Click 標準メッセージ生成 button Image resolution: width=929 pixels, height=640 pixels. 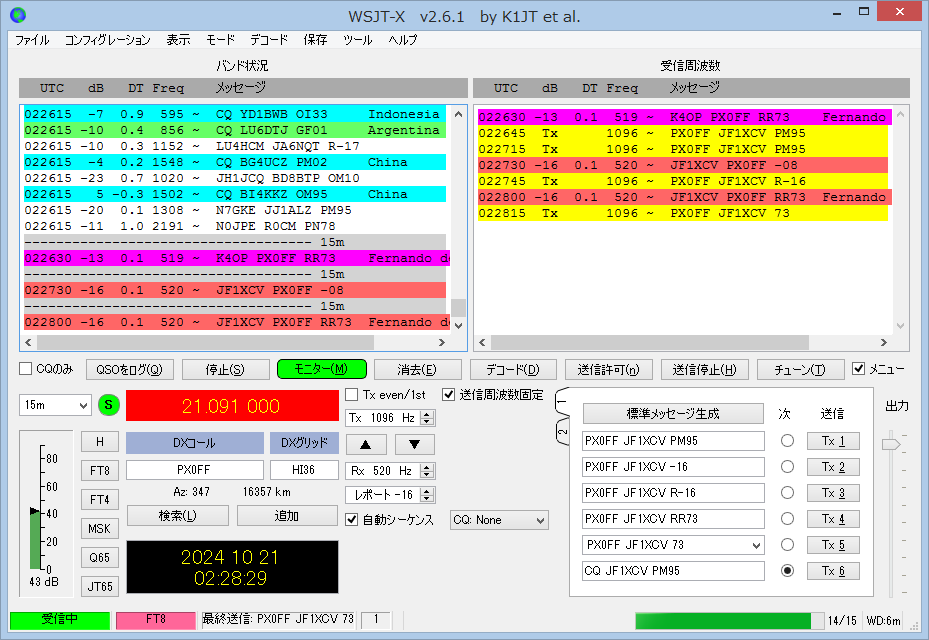[x=673, y=414]
